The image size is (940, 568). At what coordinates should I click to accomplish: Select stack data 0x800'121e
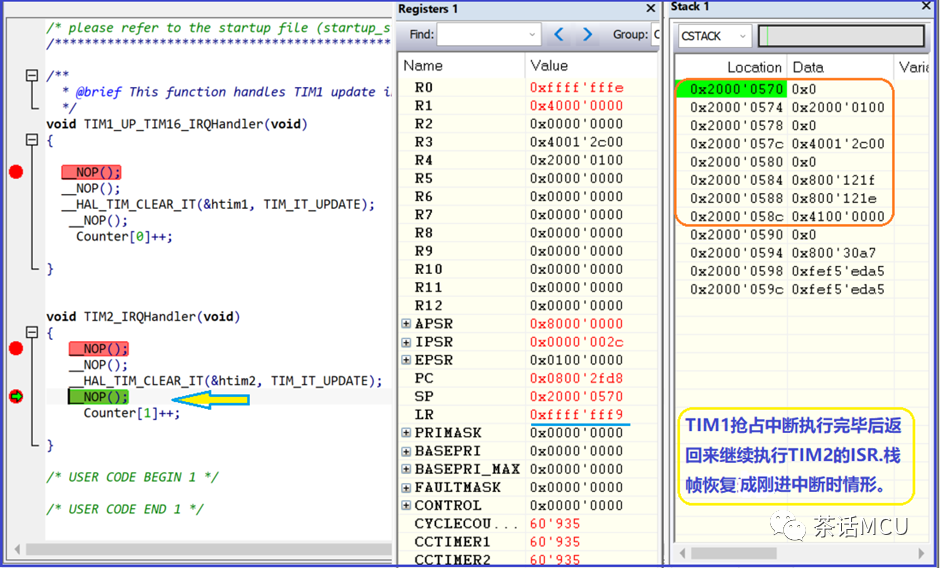pos(834,198)
